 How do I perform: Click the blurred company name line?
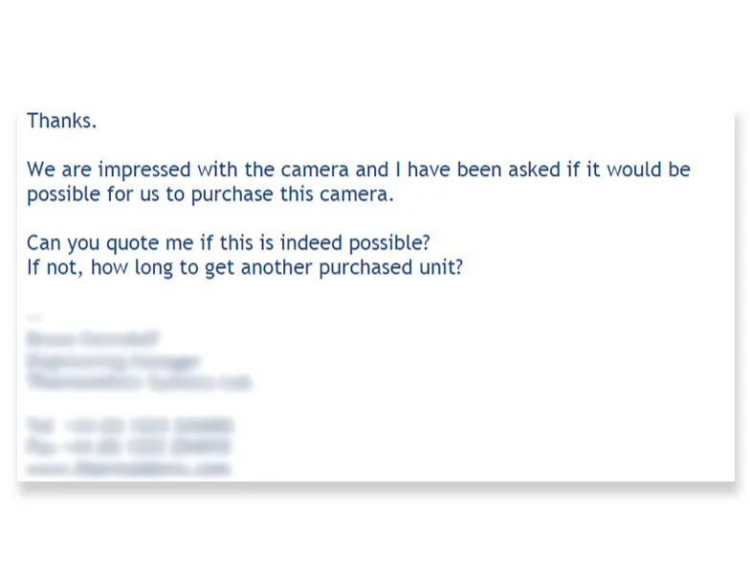coord(139,382)
